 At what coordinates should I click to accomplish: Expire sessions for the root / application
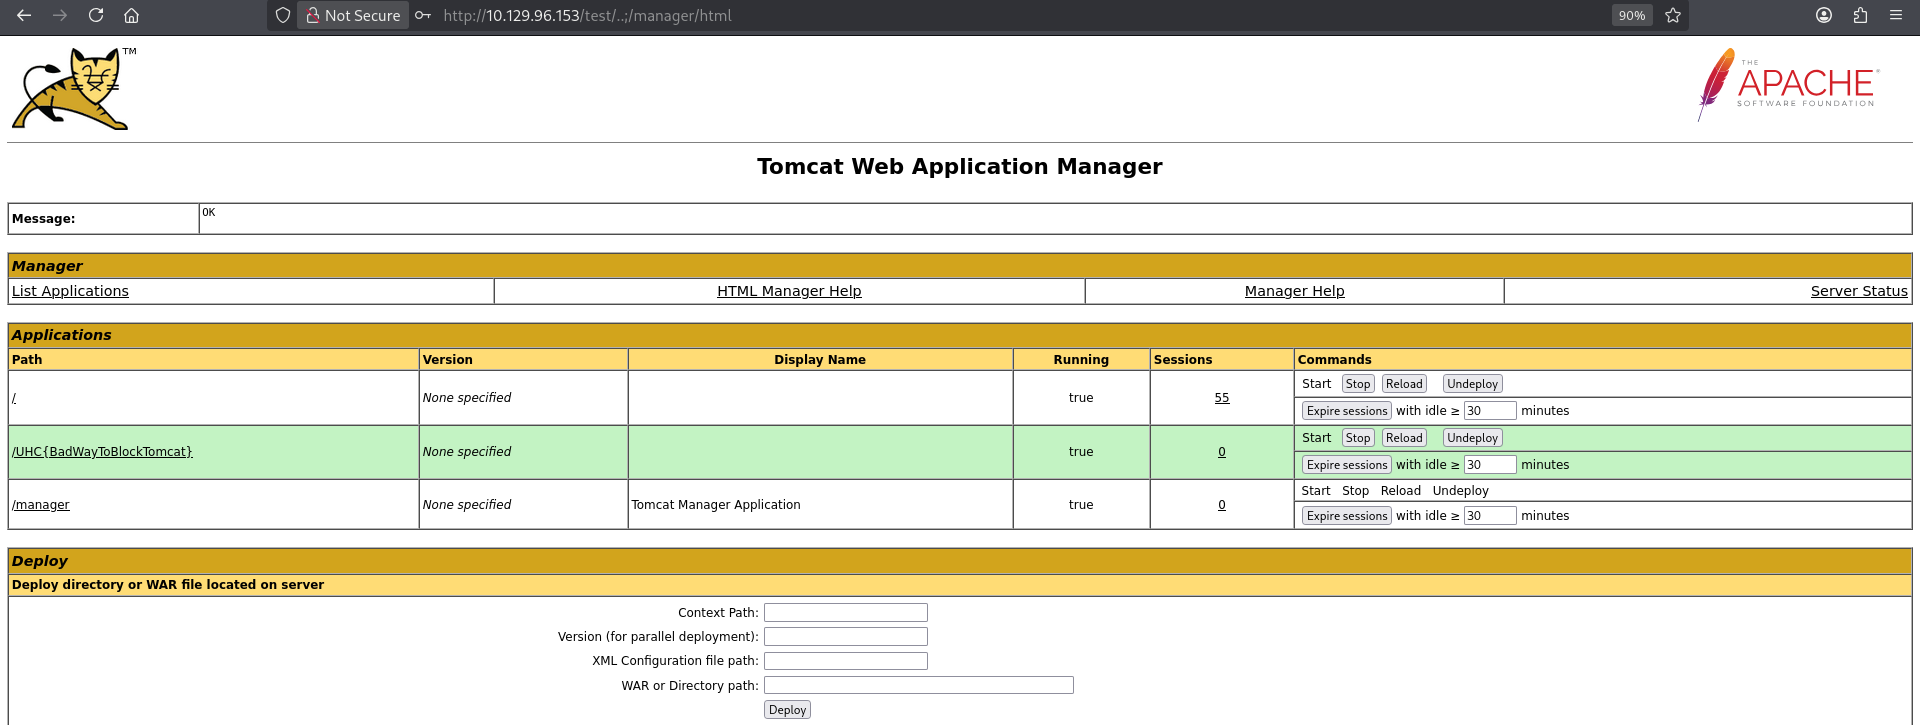coord(1347,411)
